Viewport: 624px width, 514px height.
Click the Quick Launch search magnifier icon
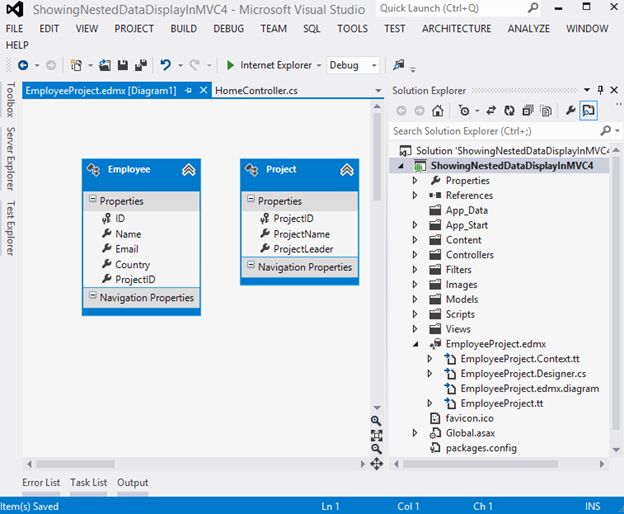point(532,8)
